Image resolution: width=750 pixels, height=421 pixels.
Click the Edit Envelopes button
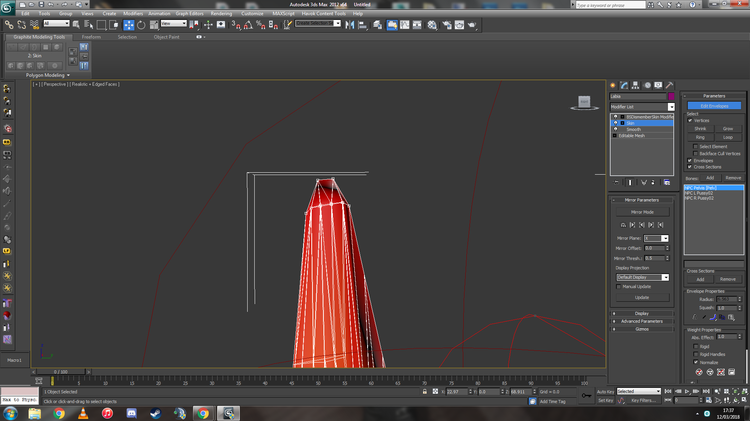coord(714,106)
